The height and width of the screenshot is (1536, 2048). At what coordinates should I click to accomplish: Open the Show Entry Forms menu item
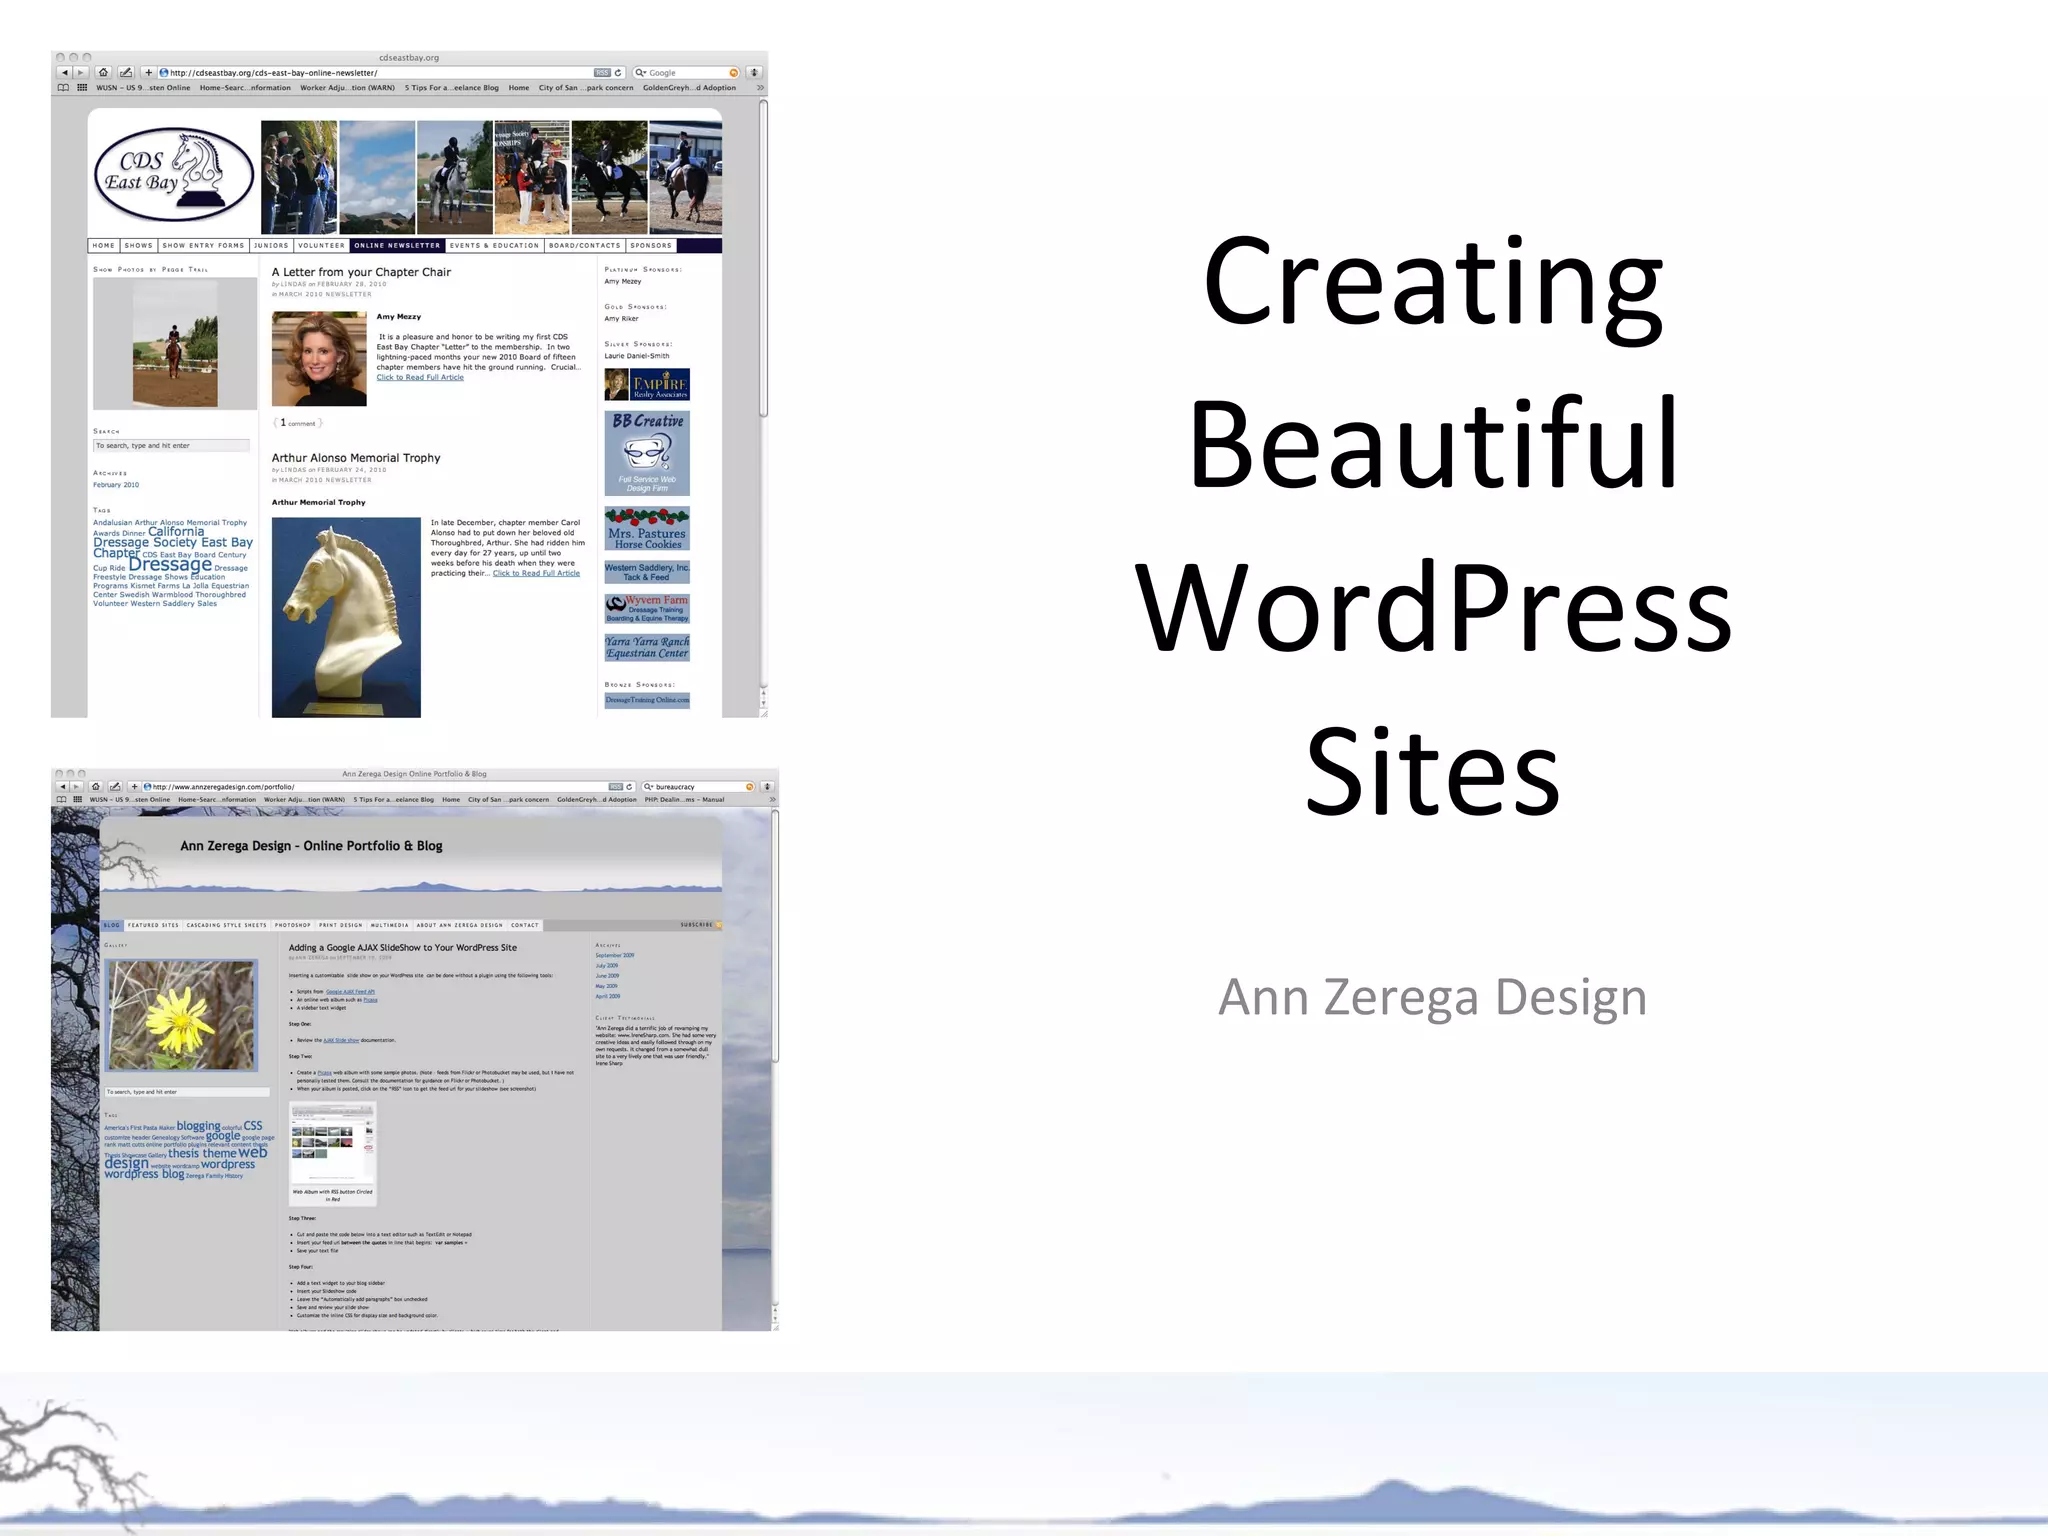pyautogui.click(x=203, y=245)
